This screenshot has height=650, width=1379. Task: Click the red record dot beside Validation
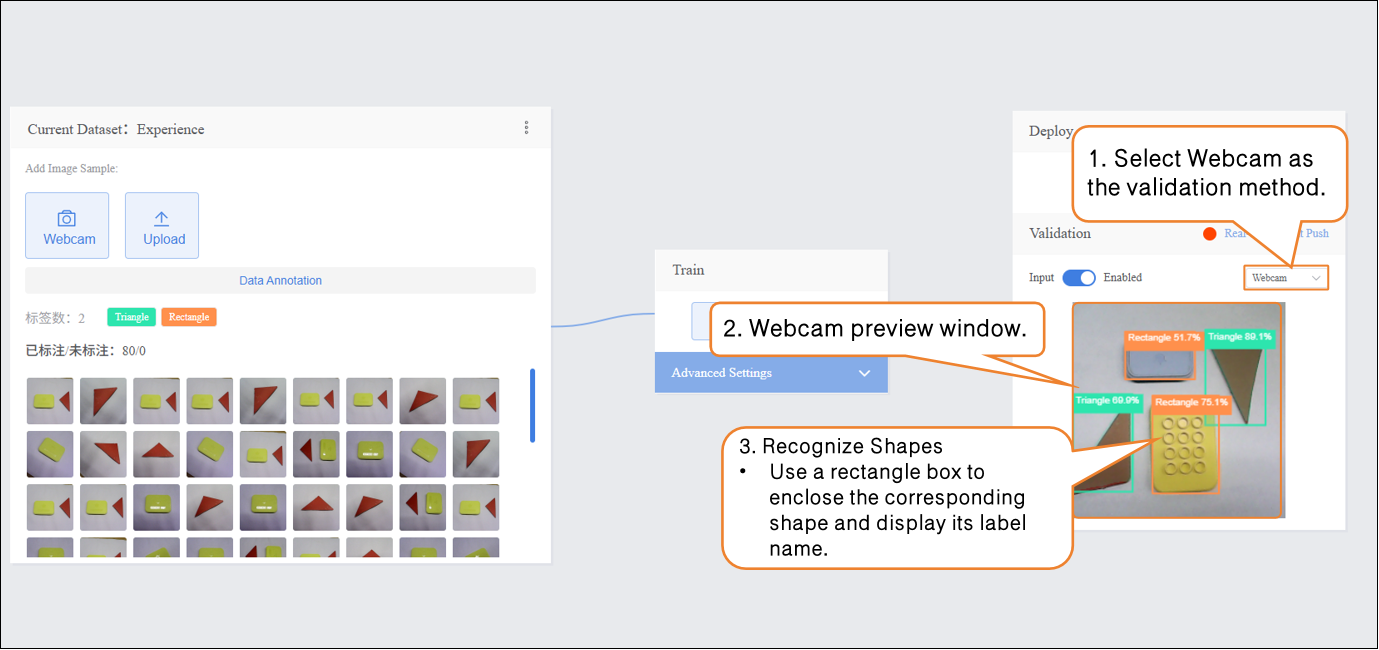coord(1209,234)
